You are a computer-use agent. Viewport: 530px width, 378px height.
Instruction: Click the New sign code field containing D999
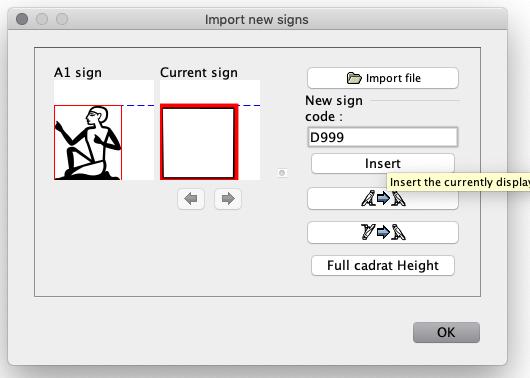tap(383, 137)
